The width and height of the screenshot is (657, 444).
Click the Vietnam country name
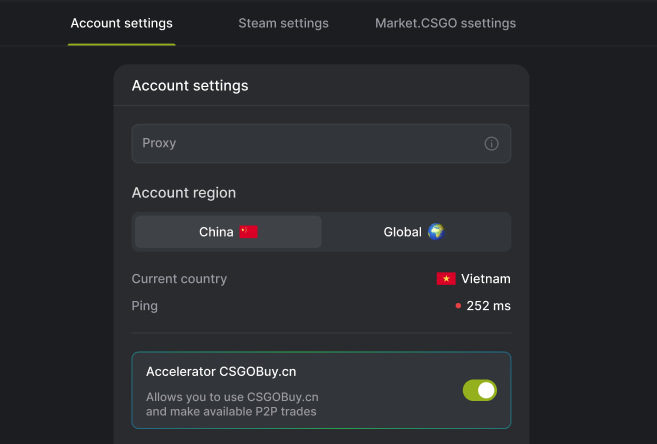pos(486,279)
